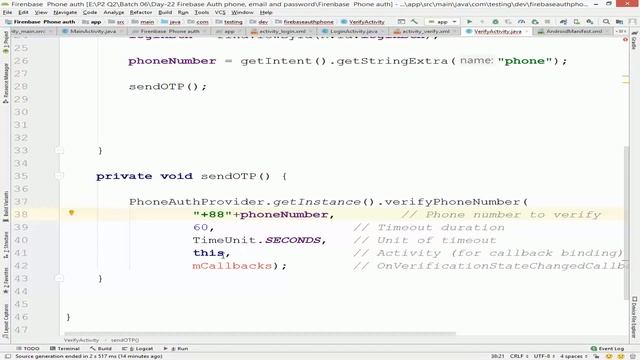Click the 38:21 cursor position indicator
640x360 pixels.
[x=498, y=356]
